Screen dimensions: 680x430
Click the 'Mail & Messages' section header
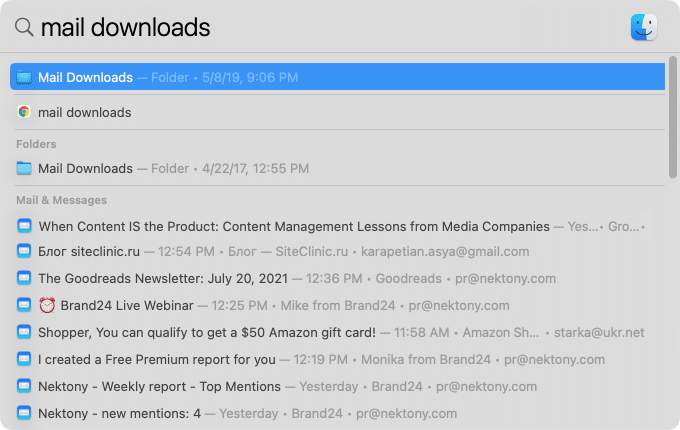click(61, 200)
